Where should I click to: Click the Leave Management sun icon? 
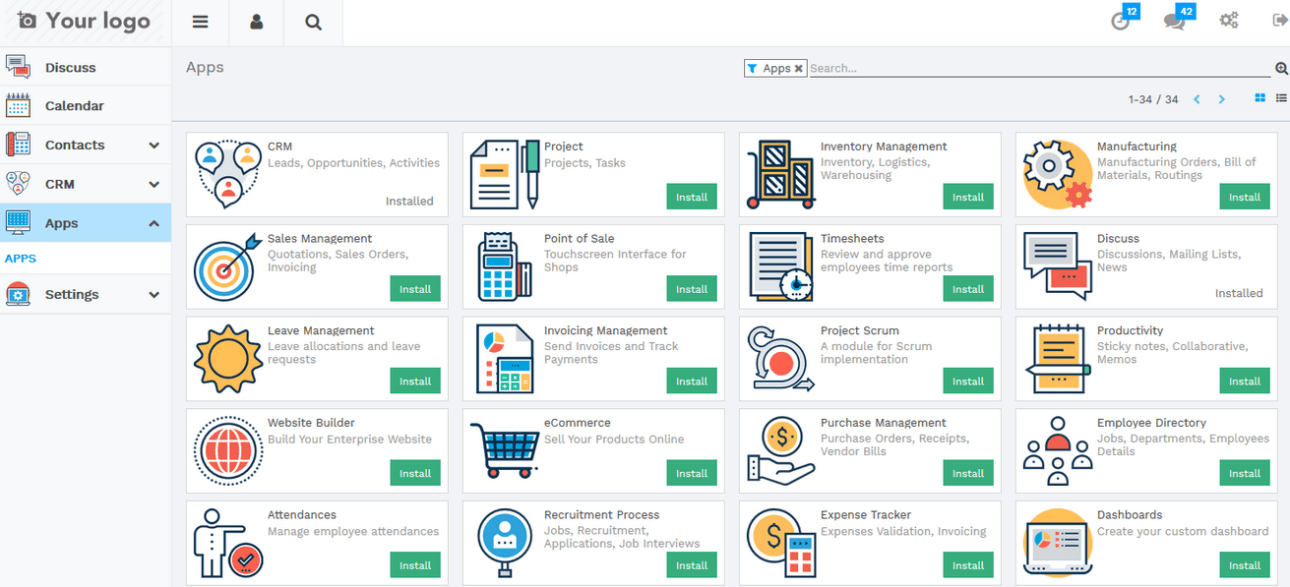(x=228, y=358)
